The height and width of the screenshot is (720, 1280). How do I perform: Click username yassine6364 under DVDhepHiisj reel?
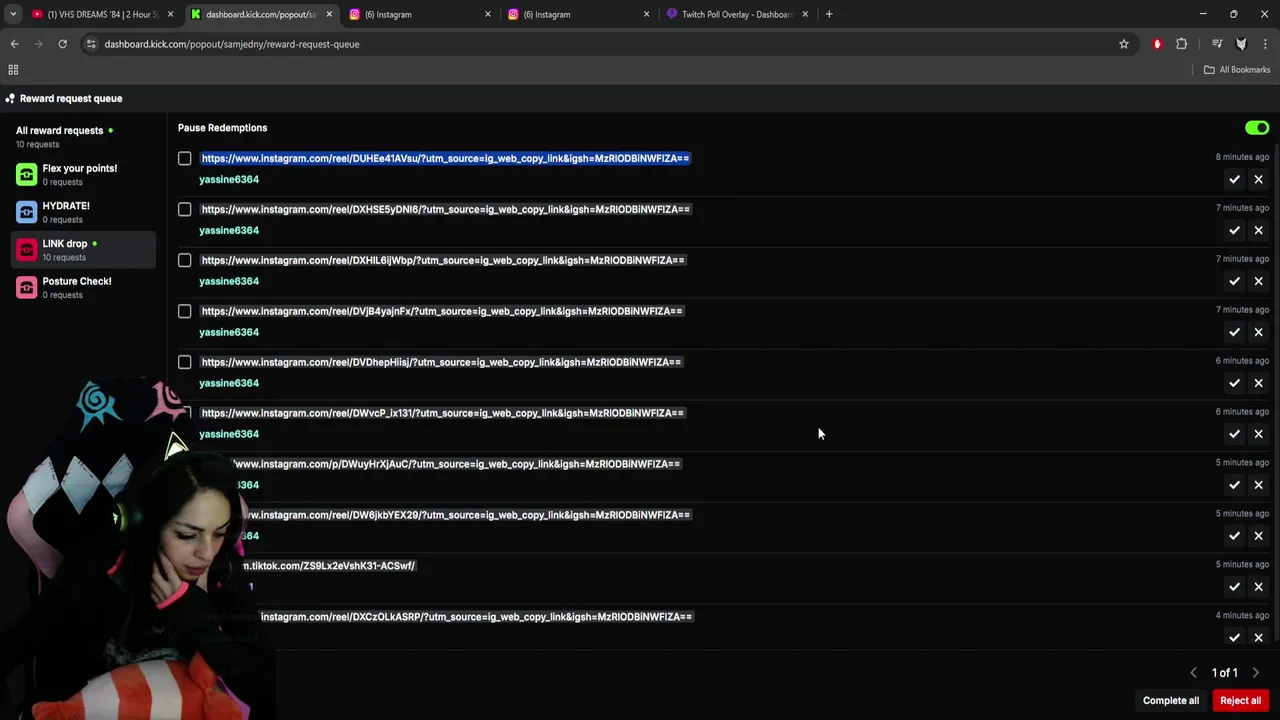(x=229, y=383)
